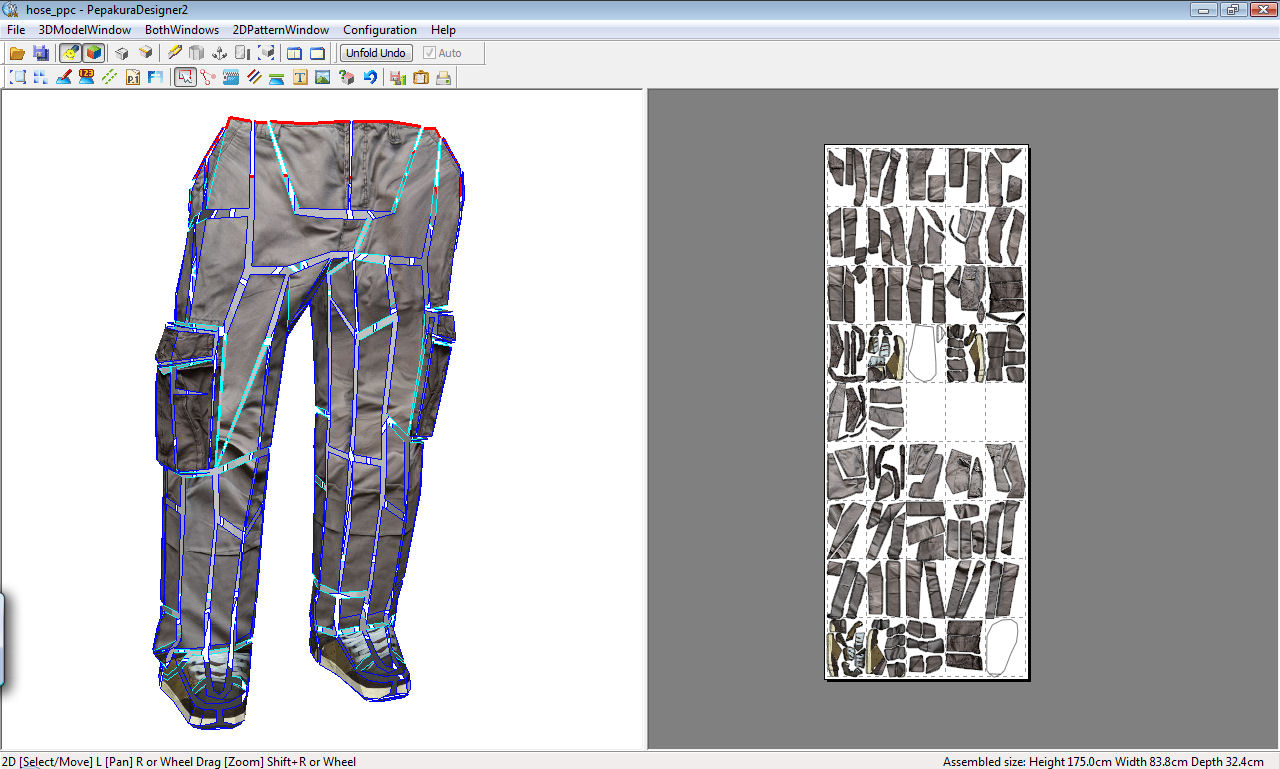1280x769 pixels.
Task: Click the floppy disk with chart icon
Action: 398,77
